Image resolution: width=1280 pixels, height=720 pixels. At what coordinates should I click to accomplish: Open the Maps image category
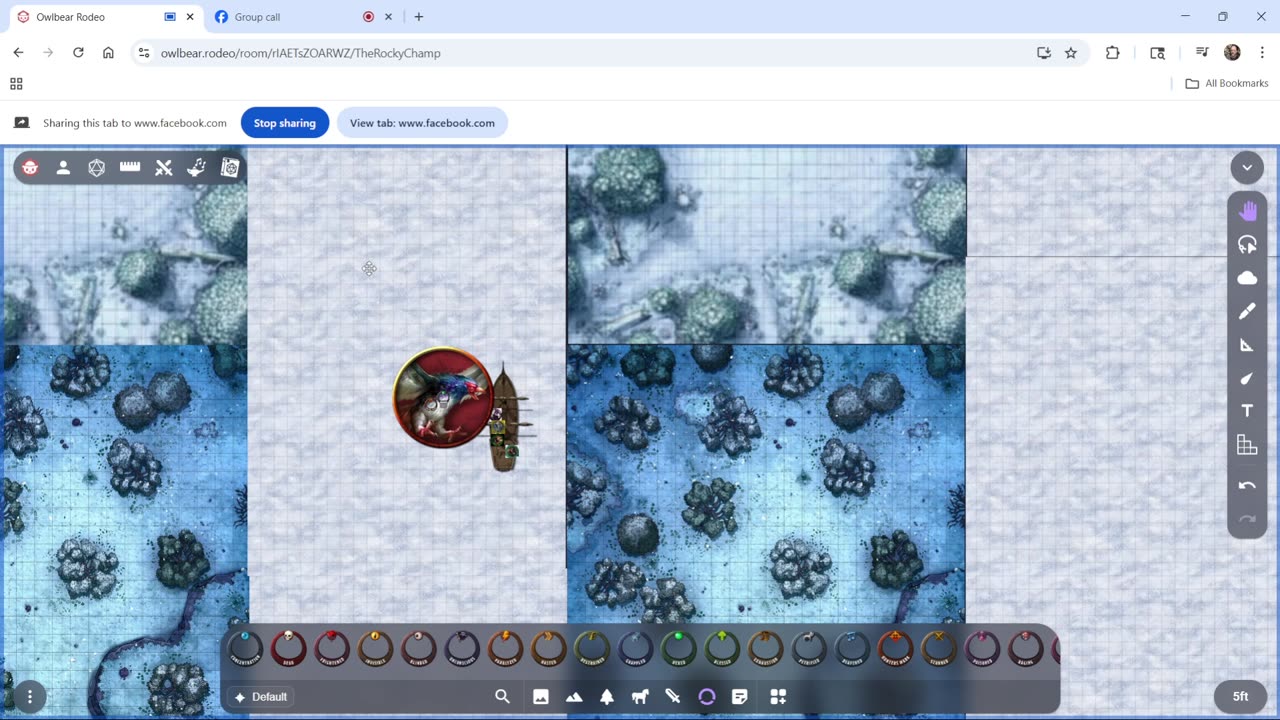tap(541, 697)
